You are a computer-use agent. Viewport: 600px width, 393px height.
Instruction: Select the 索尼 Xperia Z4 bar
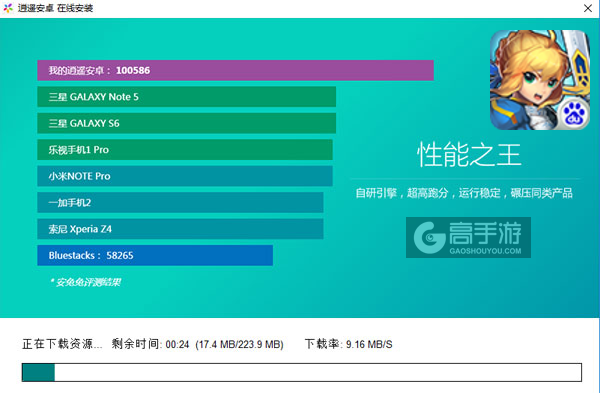pos(180,228)
